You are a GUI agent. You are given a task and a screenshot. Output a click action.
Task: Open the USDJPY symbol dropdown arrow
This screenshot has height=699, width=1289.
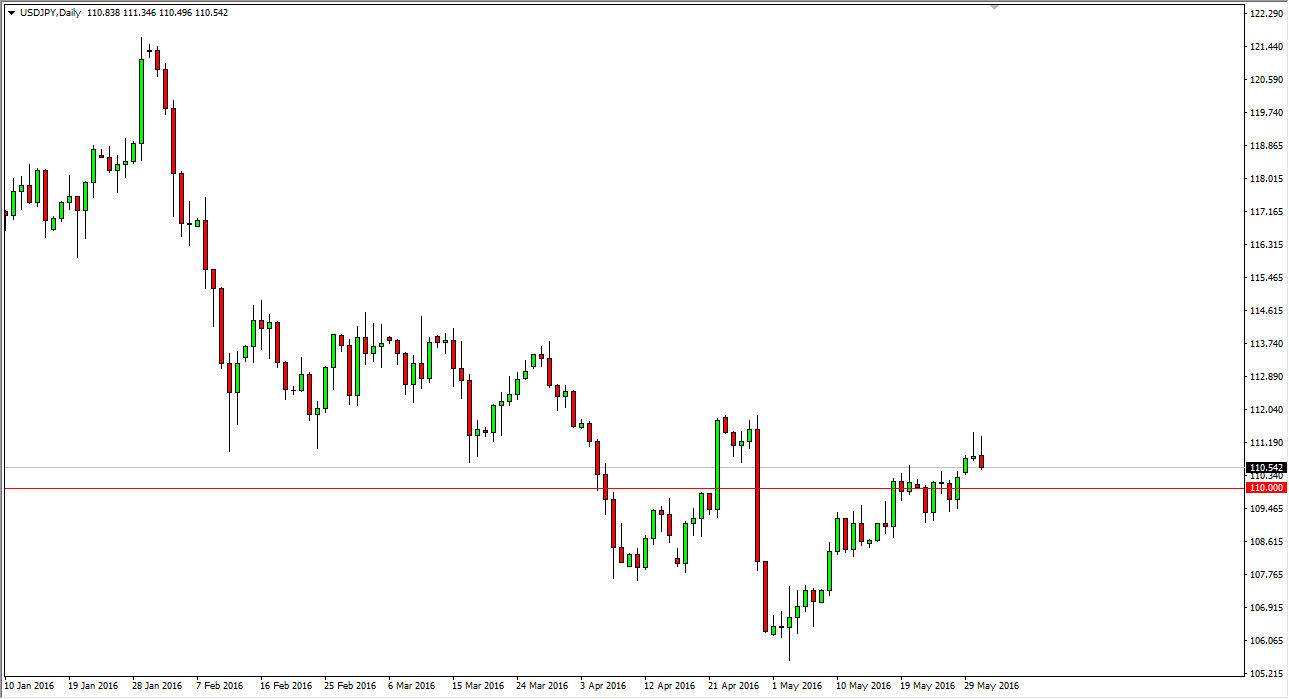click(11, 13)
